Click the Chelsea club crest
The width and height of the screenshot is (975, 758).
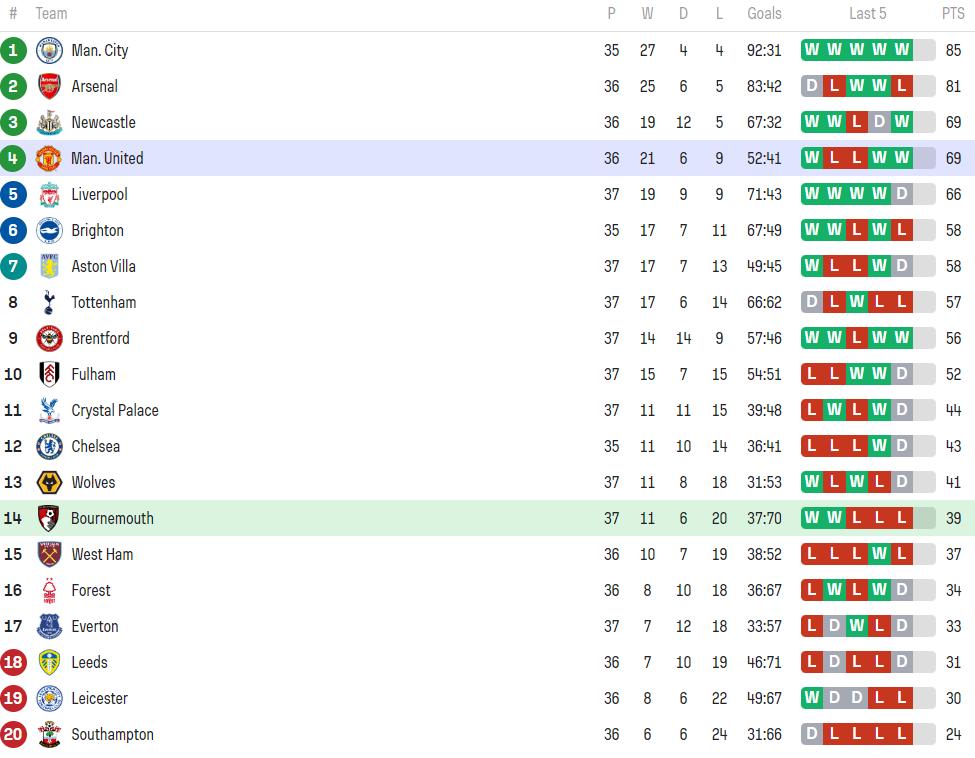click(49, 446)
